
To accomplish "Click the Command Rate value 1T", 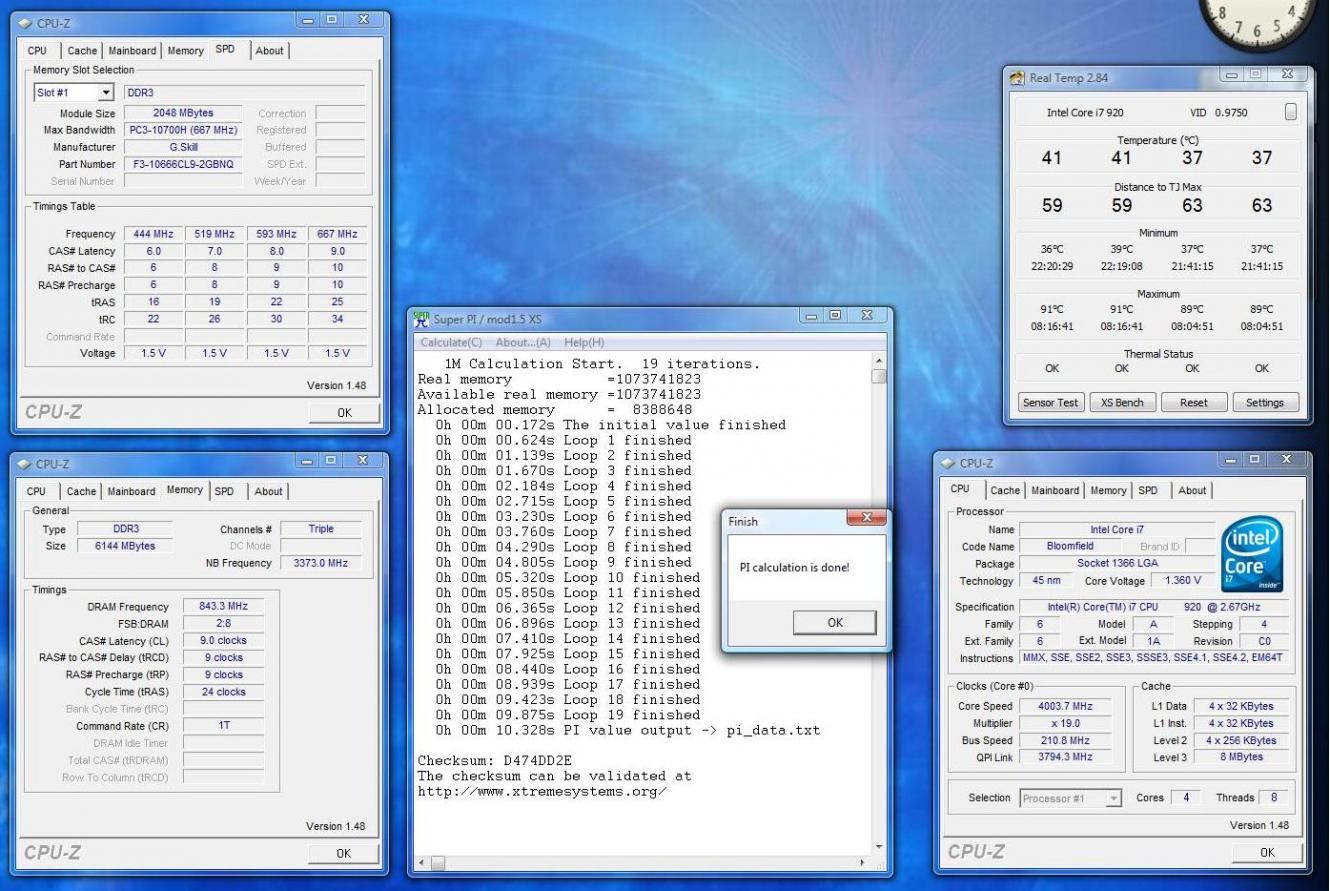I will coord(224,726).
